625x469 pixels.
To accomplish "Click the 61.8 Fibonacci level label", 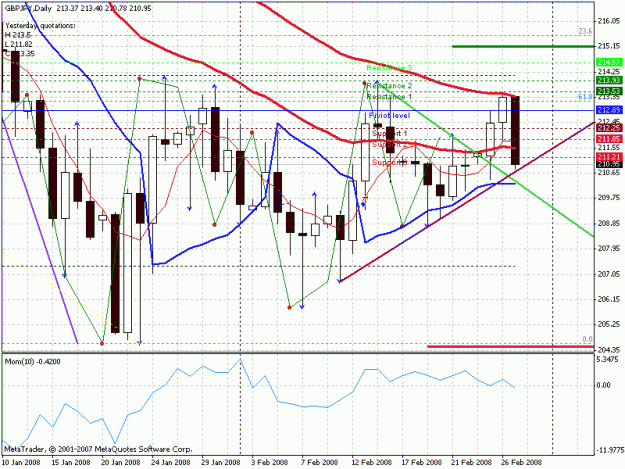I will 585,97.
